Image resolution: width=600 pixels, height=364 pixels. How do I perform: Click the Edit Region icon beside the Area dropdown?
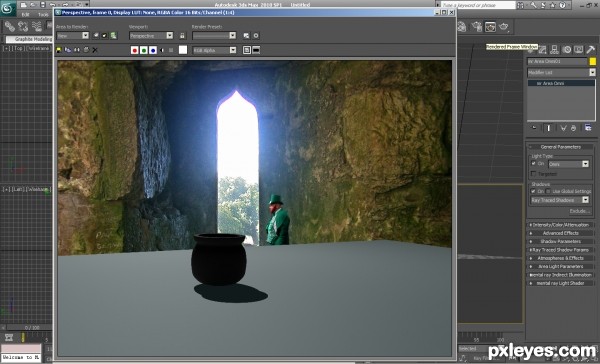point(96,36)
